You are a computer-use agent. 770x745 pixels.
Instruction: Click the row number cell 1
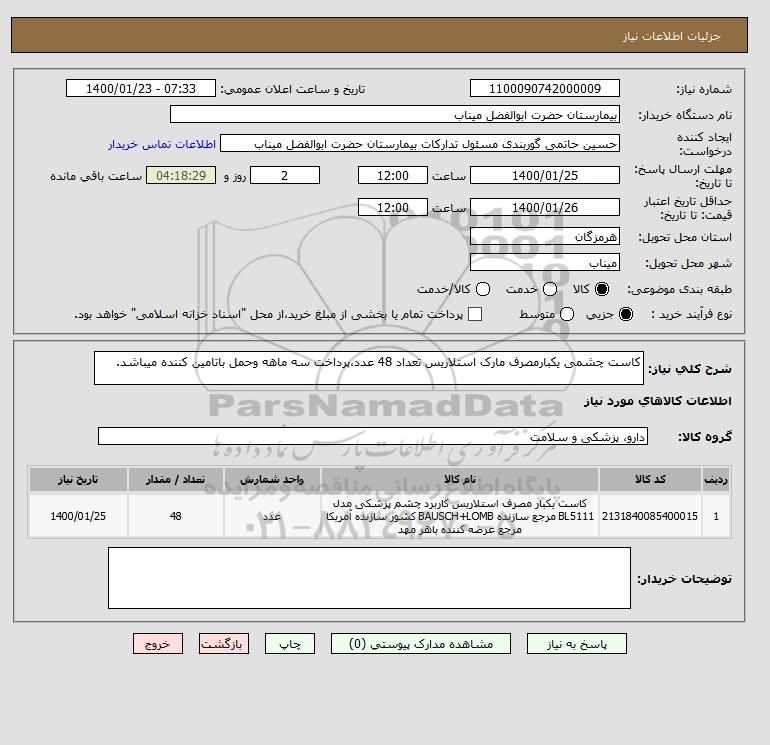[716, 516]
